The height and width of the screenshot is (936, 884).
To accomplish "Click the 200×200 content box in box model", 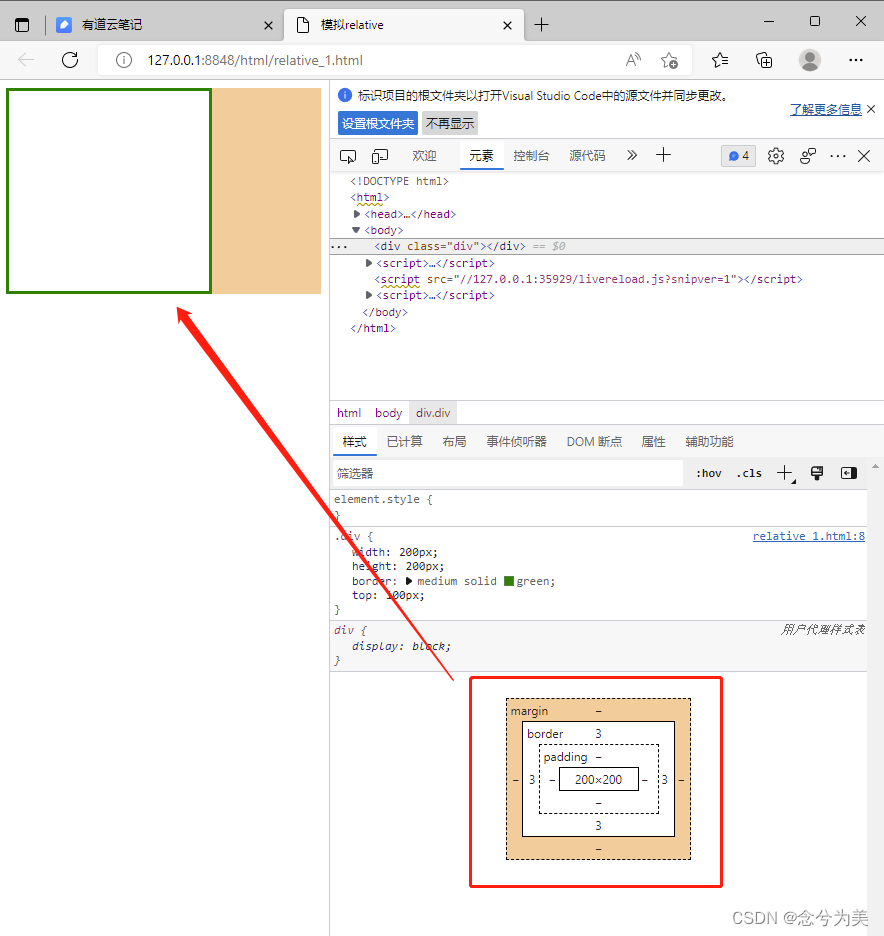I will [x=599, y=779].
